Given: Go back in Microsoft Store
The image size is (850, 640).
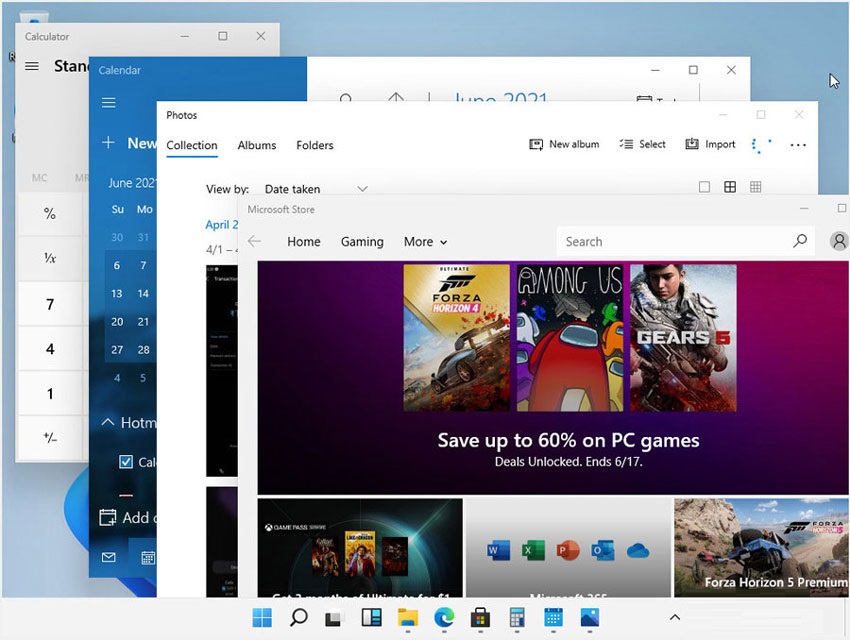Looking at the screenshot, I should click(254, 241).
